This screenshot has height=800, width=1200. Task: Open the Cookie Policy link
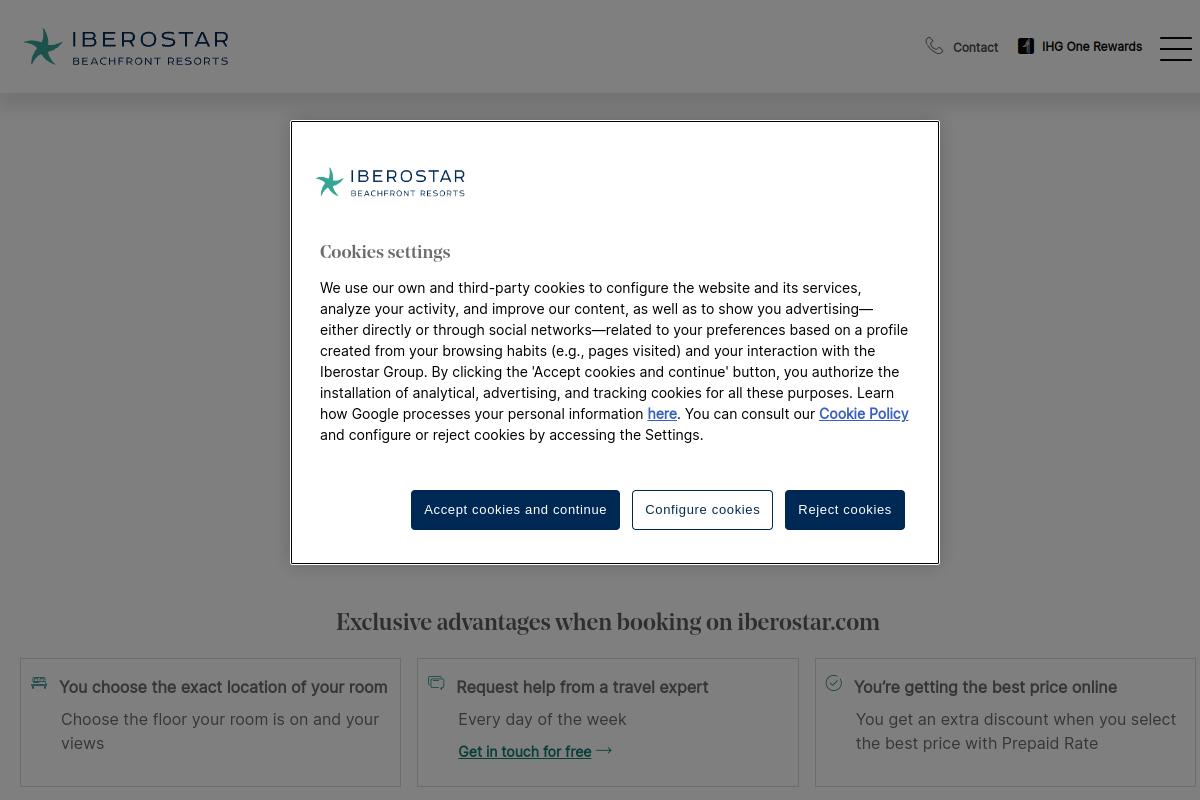point(864,414)
